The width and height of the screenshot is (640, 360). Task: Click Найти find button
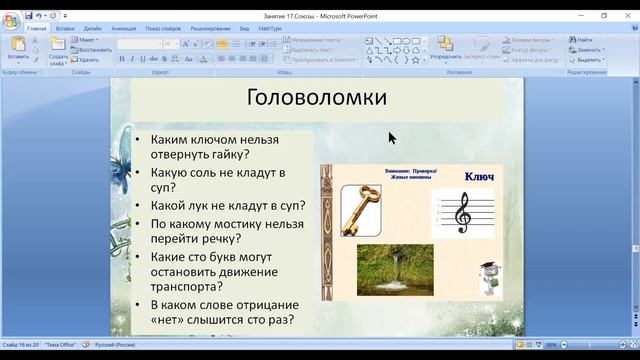580,40
